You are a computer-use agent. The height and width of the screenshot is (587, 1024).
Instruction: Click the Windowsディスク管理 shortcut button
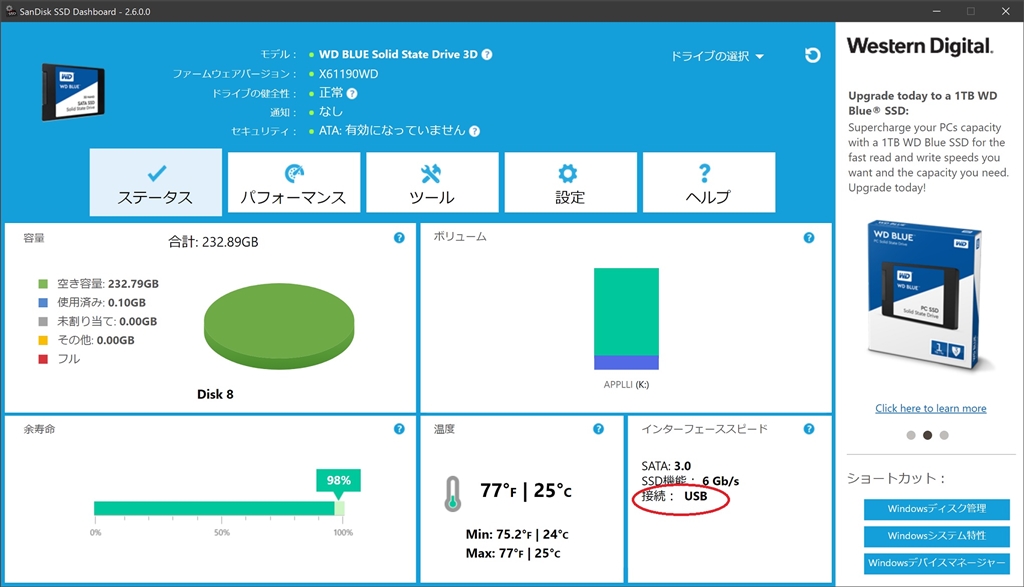936,509
